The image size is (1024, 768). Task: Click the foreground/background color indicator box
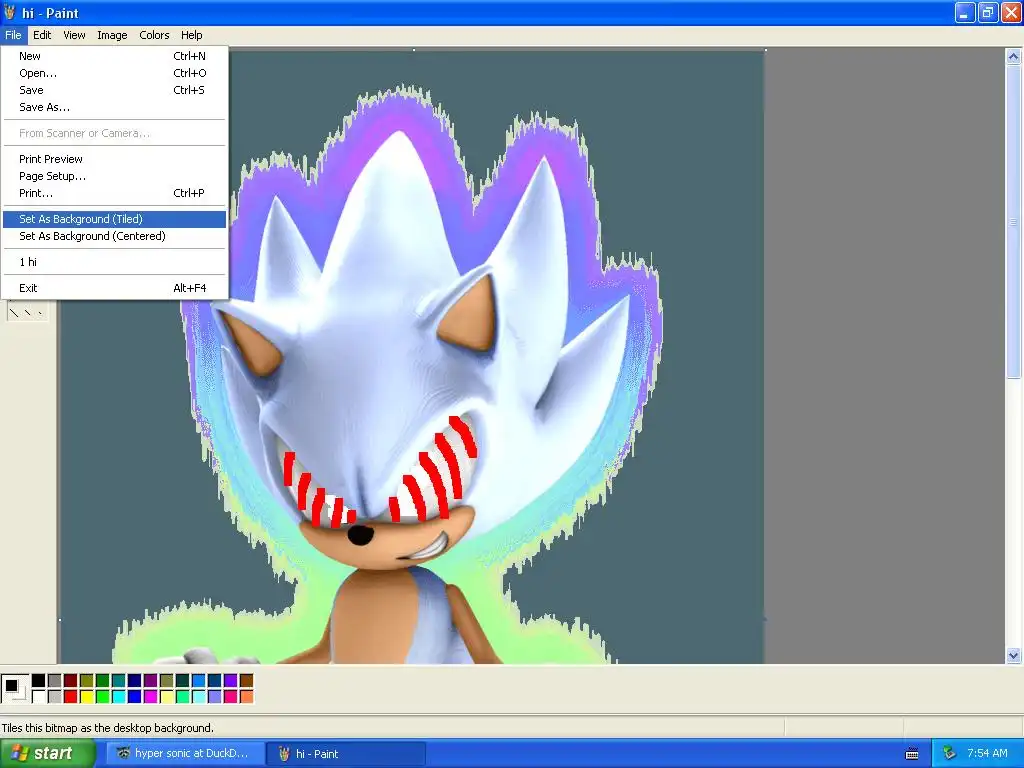click(x=14, y=688)
